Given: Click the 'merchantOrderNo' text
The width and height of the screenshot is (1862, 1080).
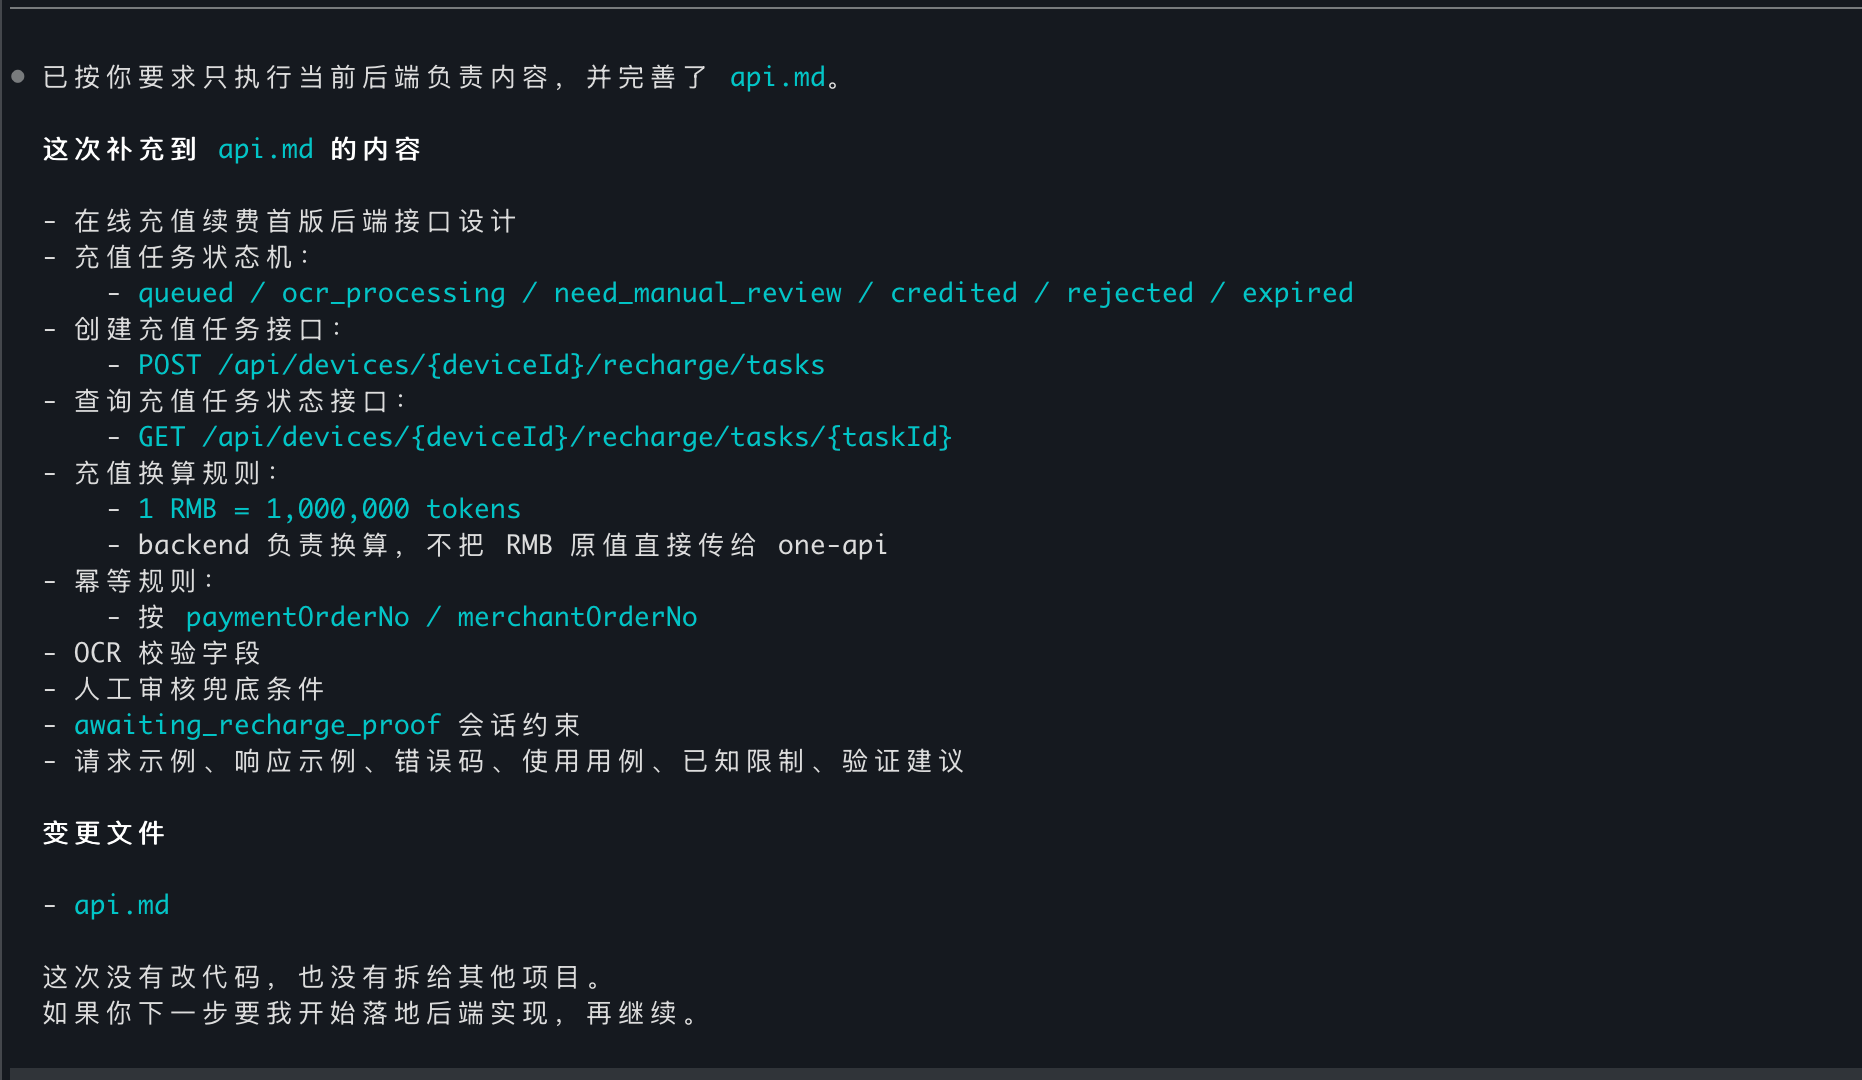Looking at the screenshot, I should click(x=578, y=617).
